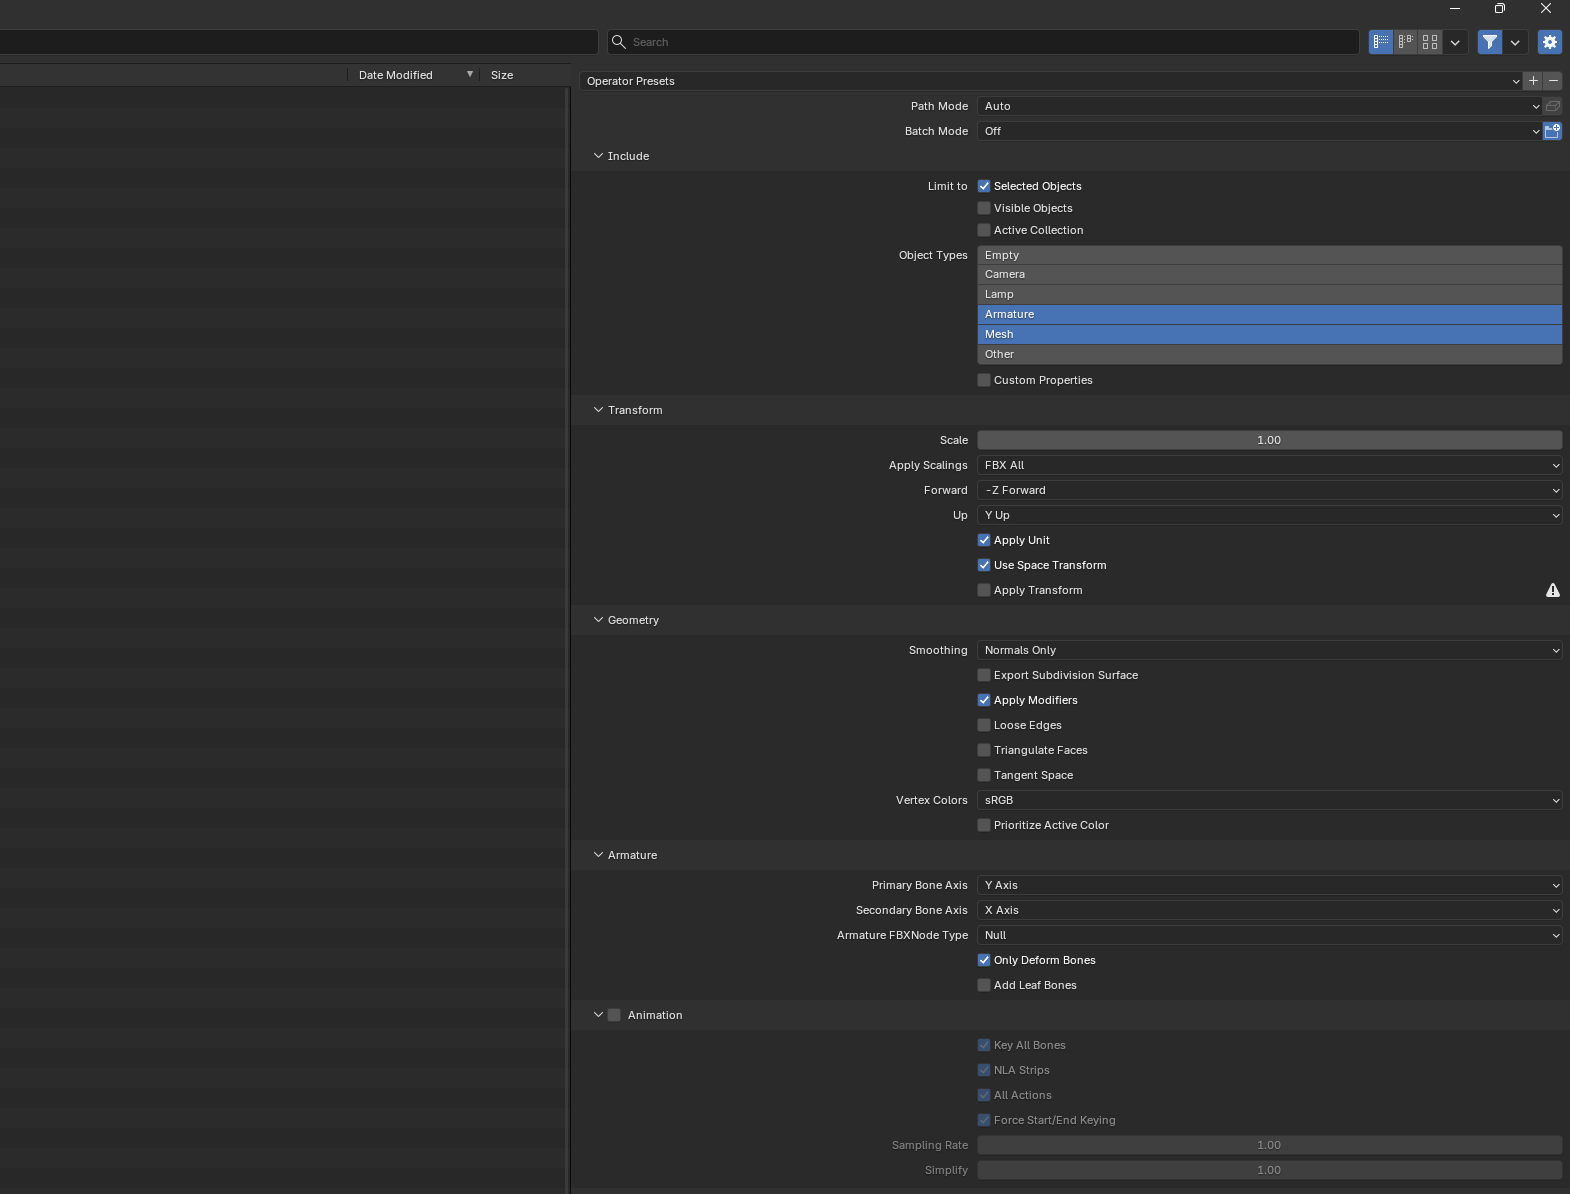Open the Apply Scalings dropdown
The image size is (1570, 1194).
coord(1270,465)
